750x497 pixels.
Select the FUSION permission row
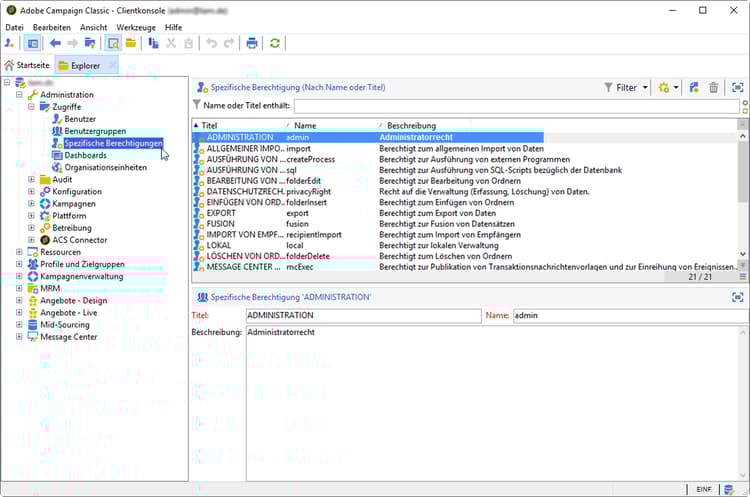pos(368,224)
